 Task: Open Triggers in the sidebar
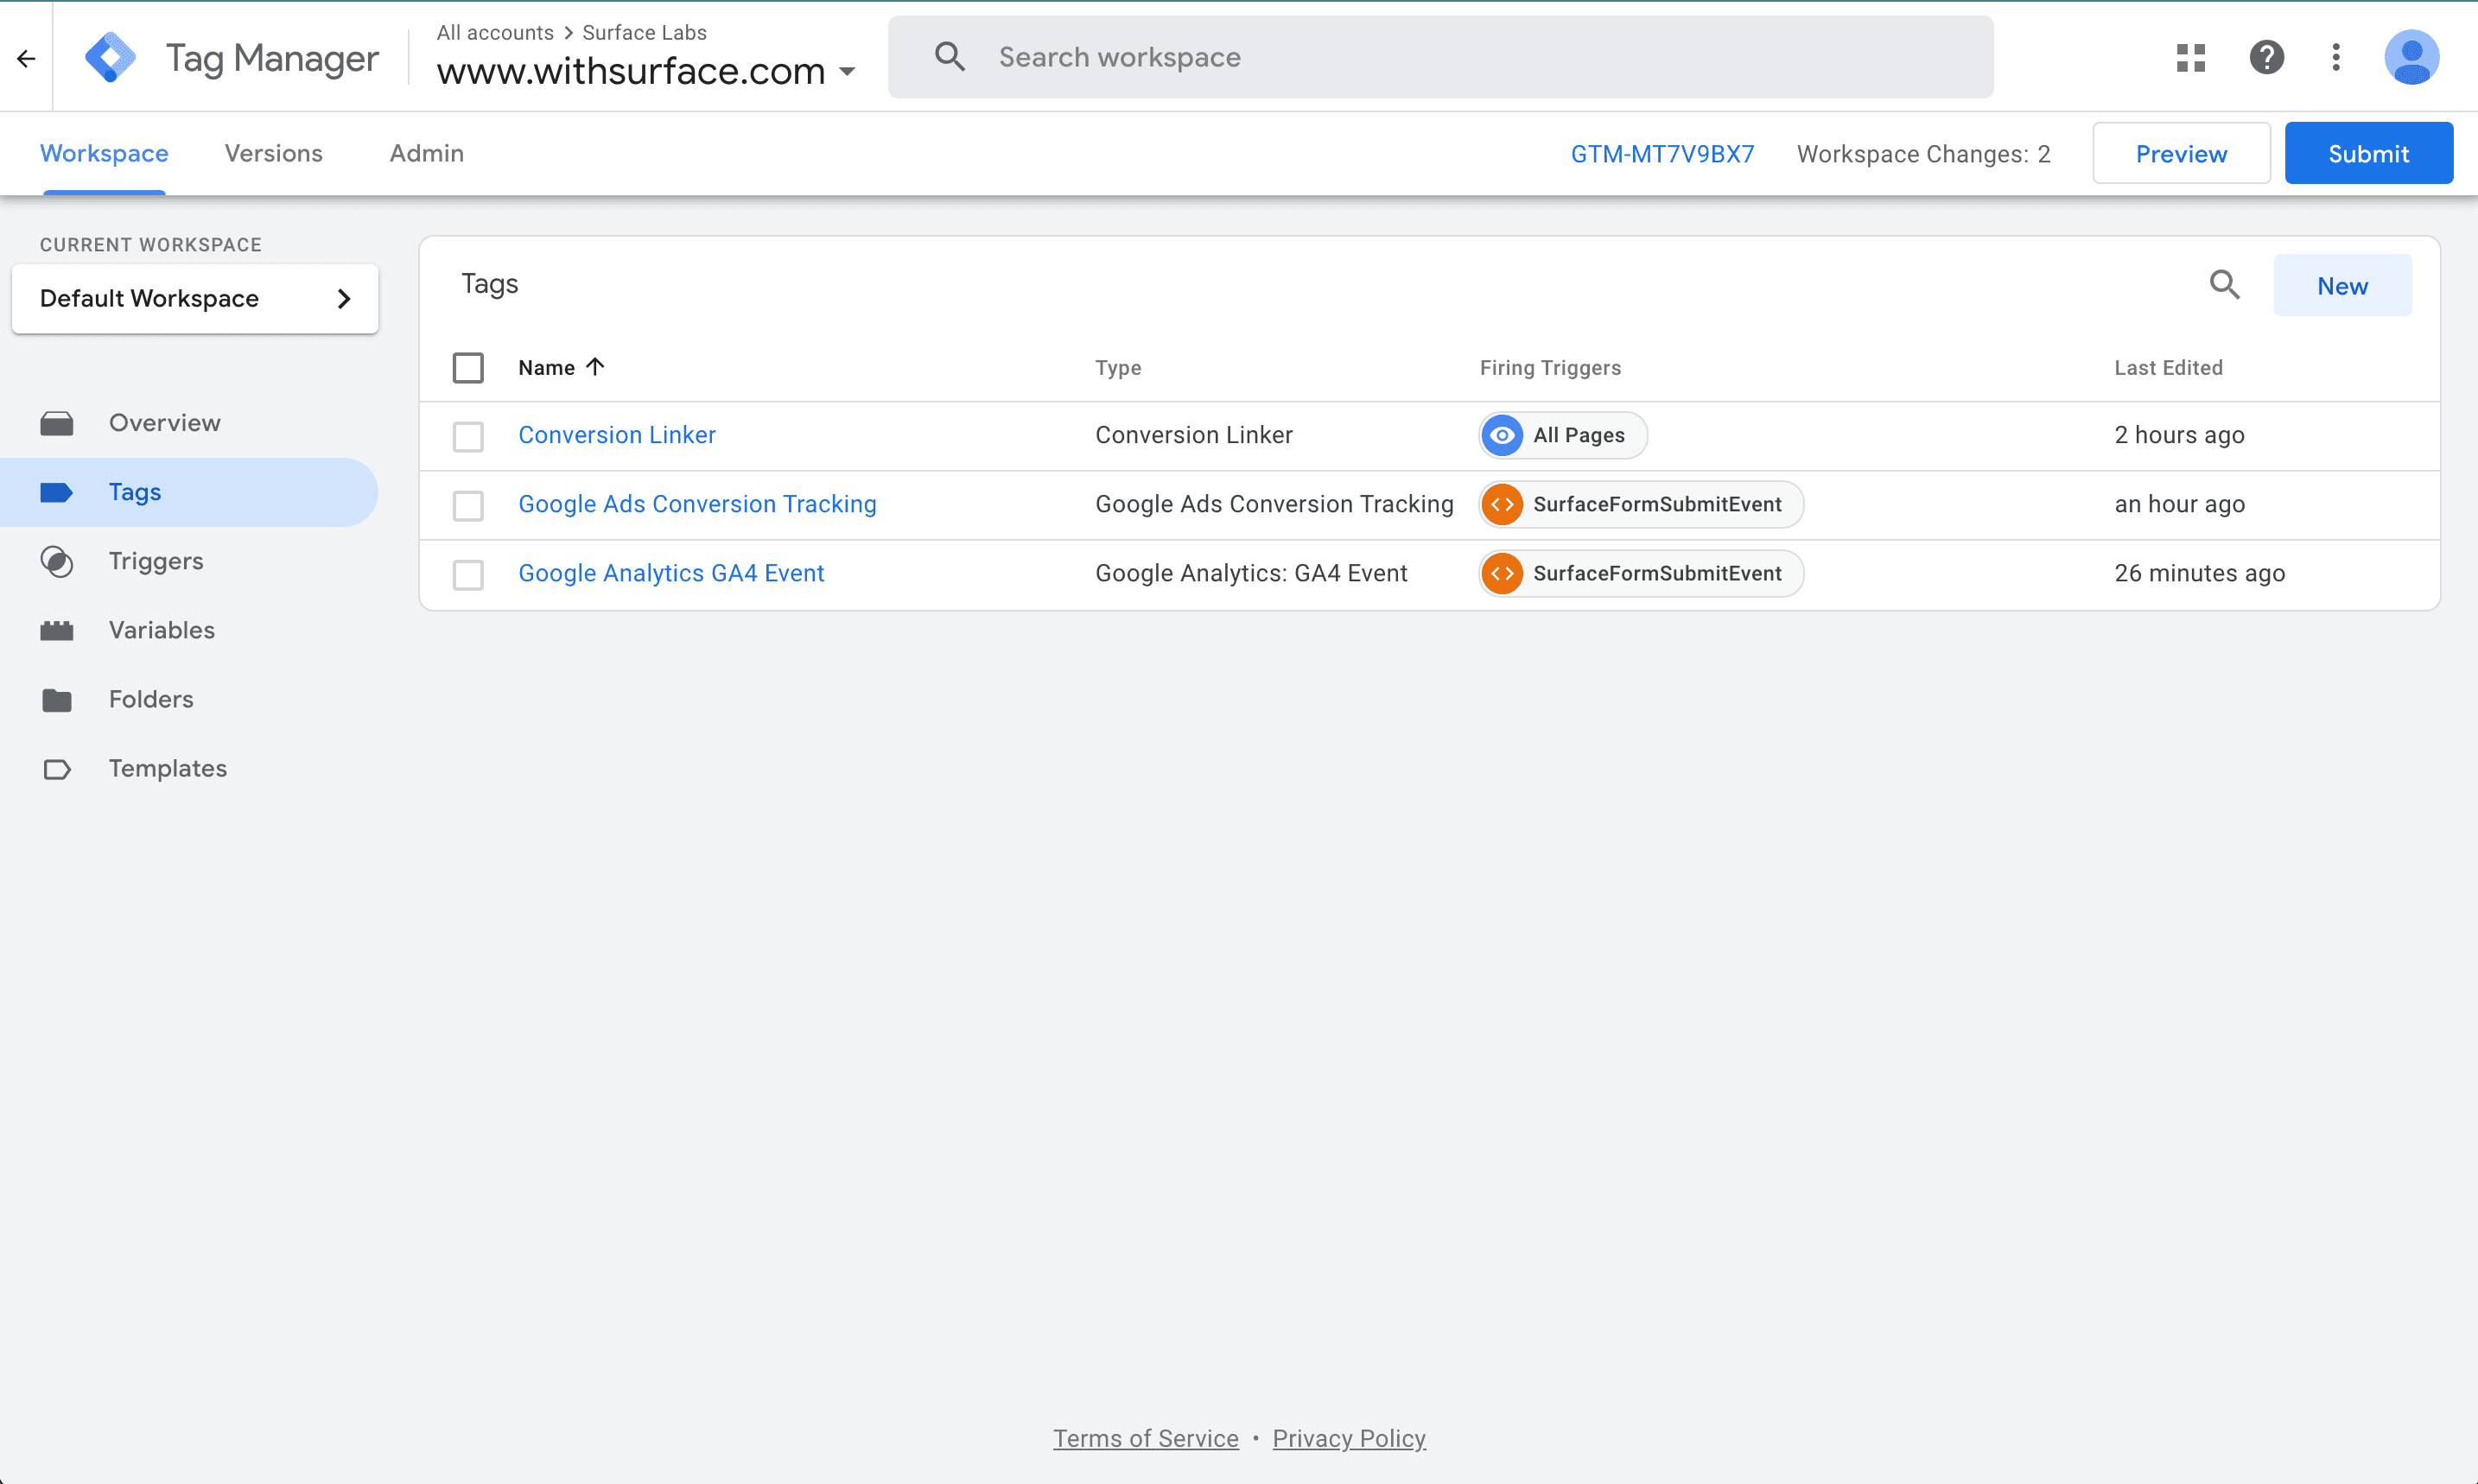click(x=189, y=561)
